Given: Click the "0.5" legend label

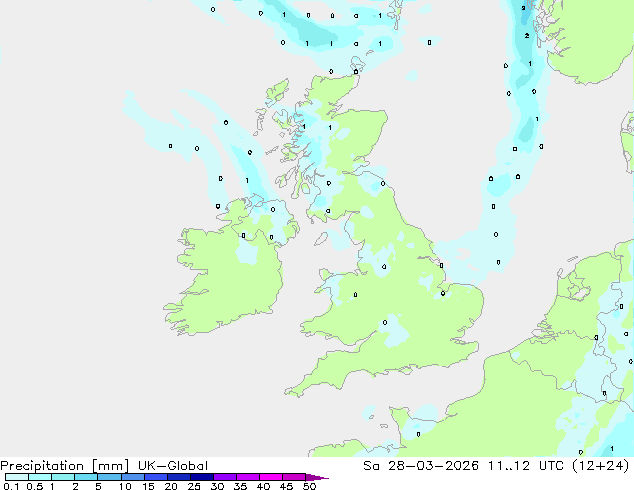Looking at the screenshot, I should 34,486.
